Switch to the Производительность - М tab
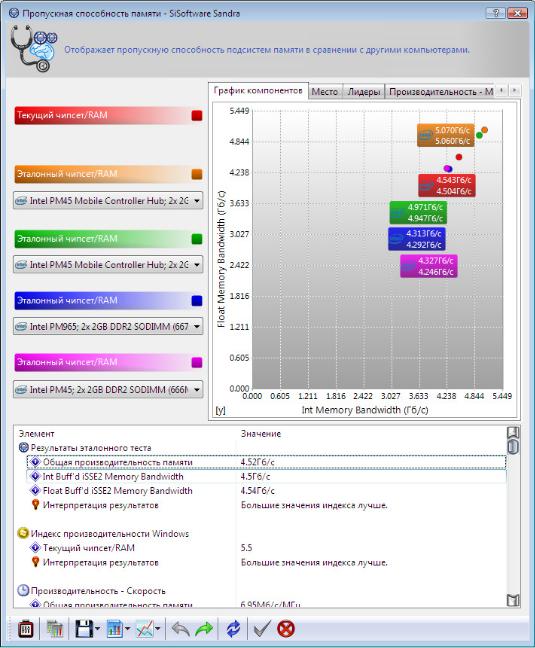 coord(440,92)
